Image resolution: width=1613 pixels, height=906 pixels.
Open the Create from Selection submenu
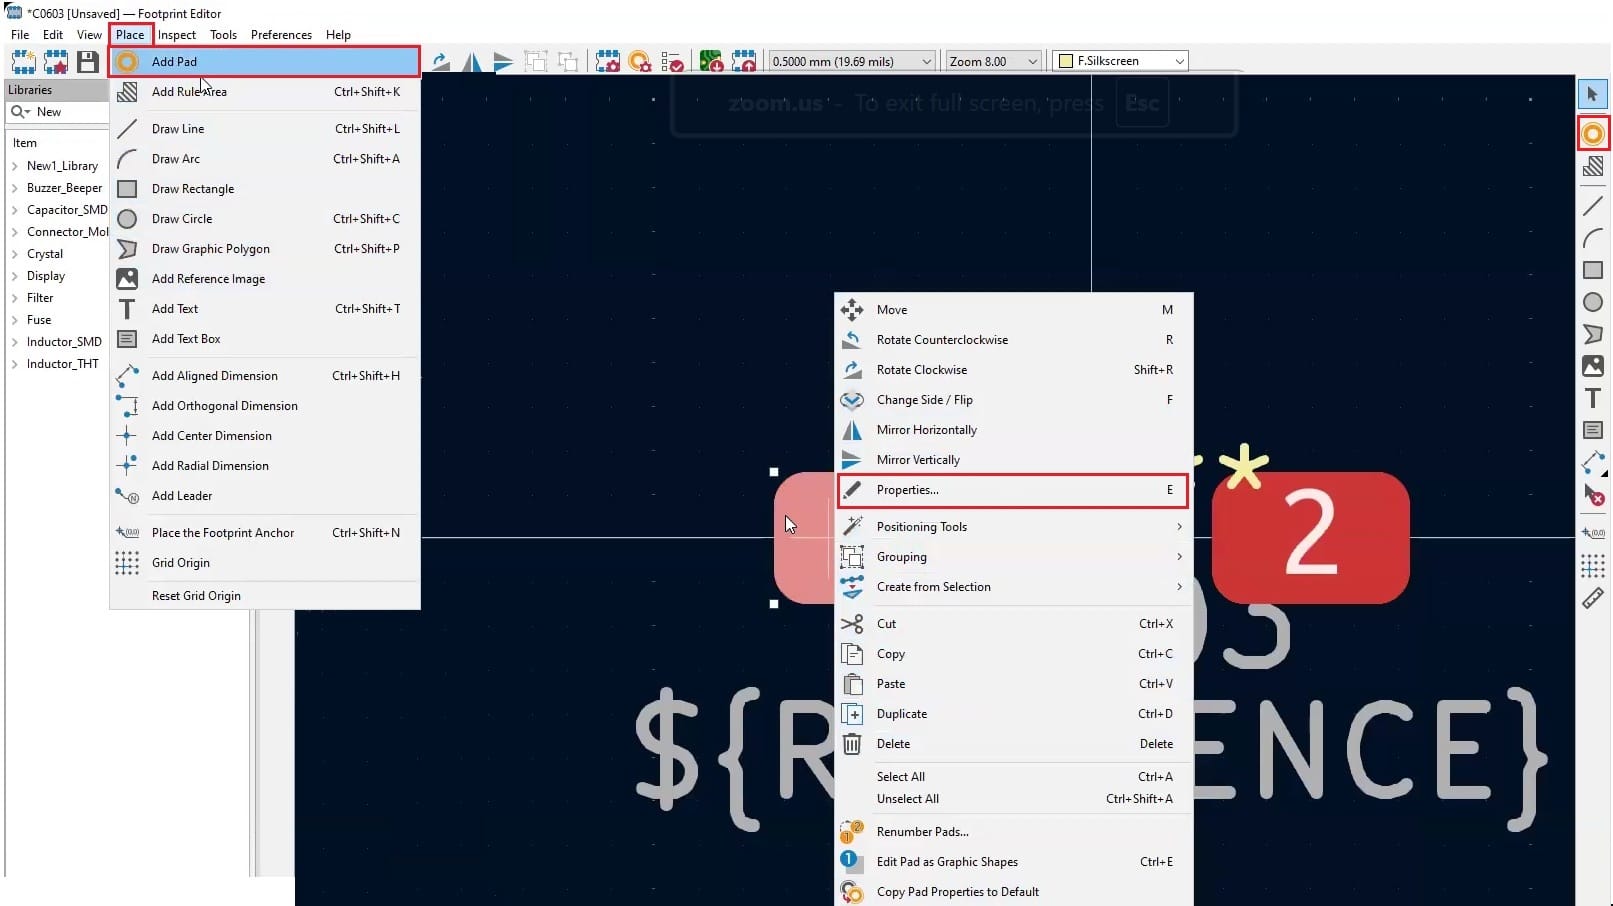tap(1013, 587)
